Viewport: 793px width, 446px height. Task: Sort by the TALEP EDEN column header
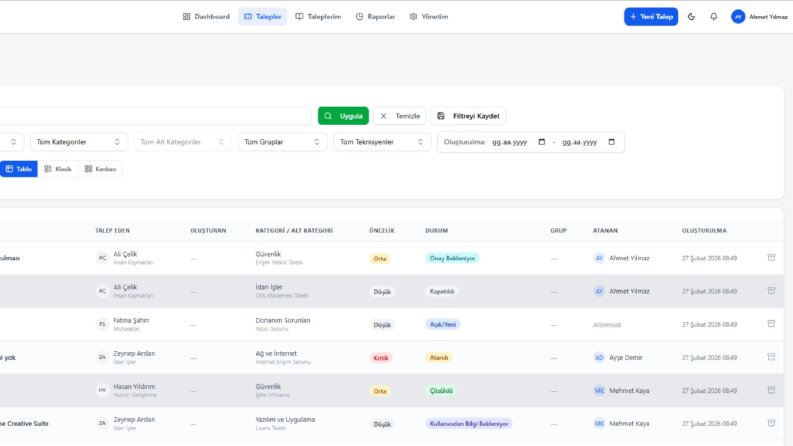[112, 231]
